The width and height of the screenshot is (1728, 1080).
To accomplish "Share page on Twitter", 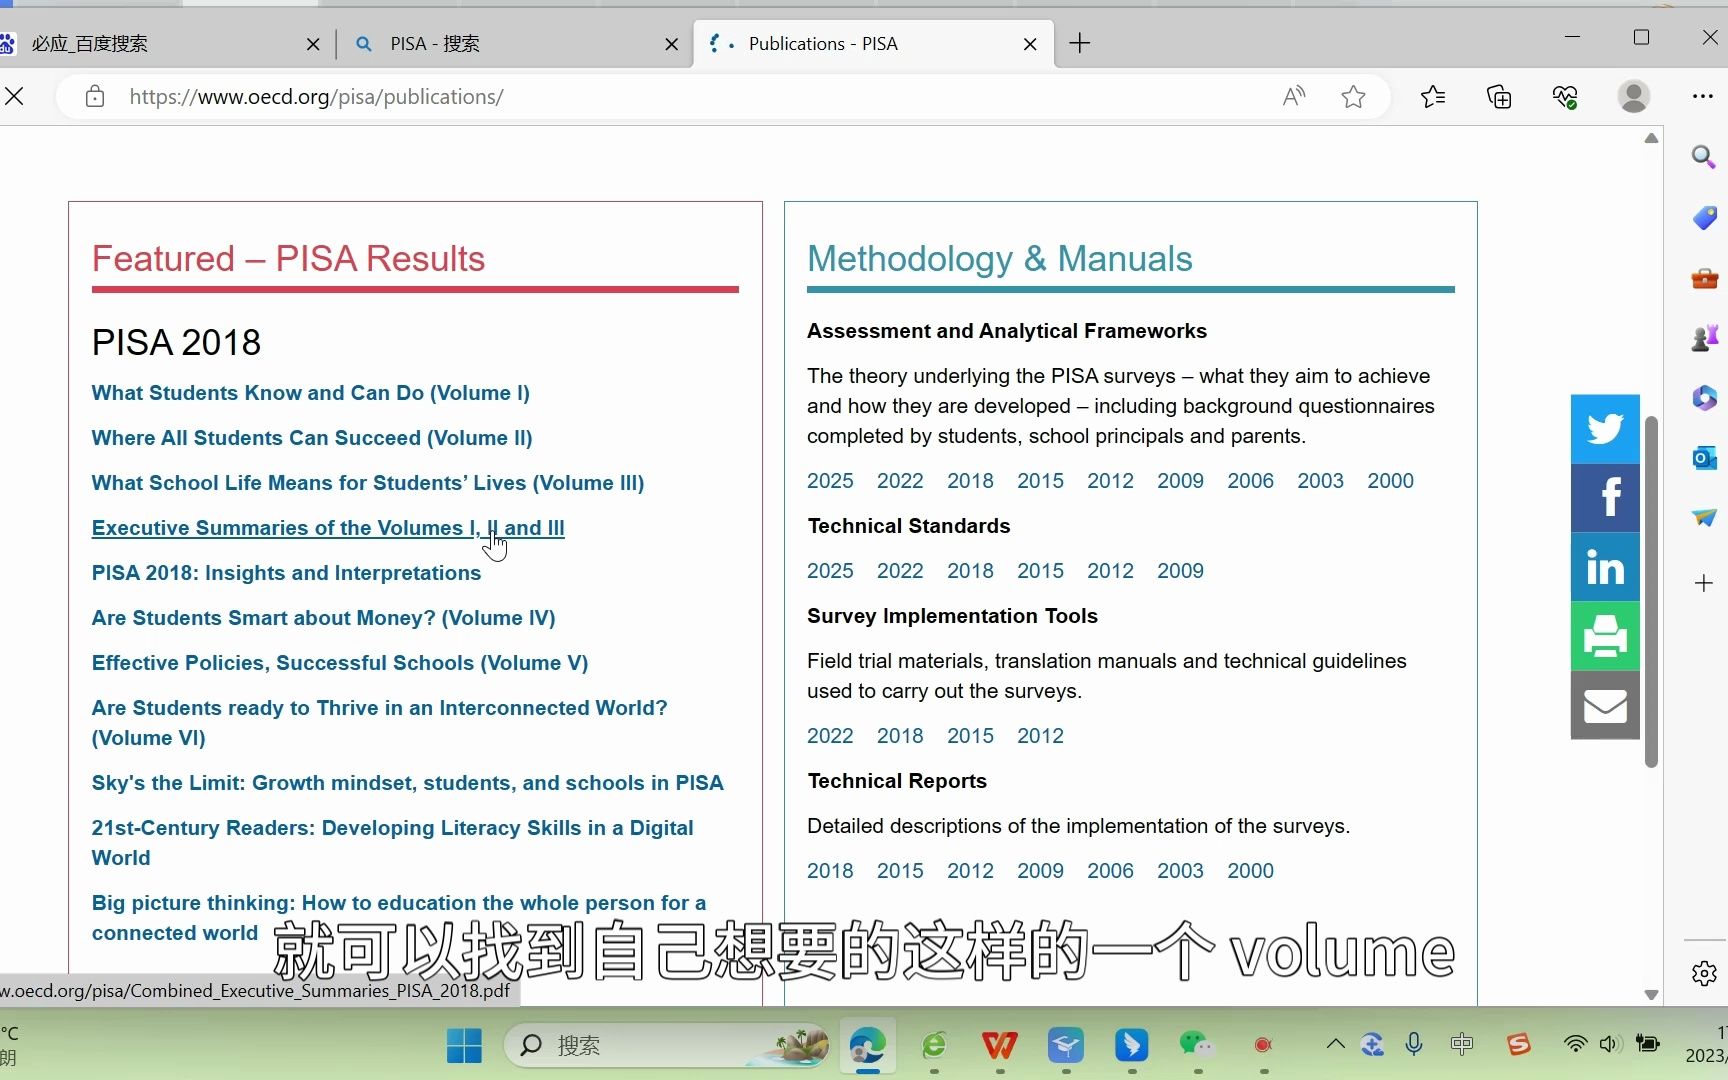I will tap(1605, 429).
